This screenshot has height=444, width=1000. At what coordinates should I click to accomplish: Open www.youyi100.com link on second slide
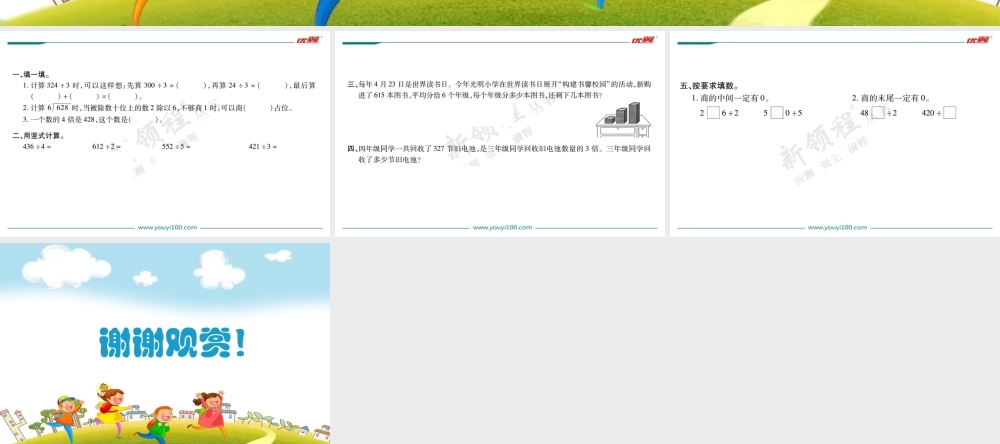503,228
